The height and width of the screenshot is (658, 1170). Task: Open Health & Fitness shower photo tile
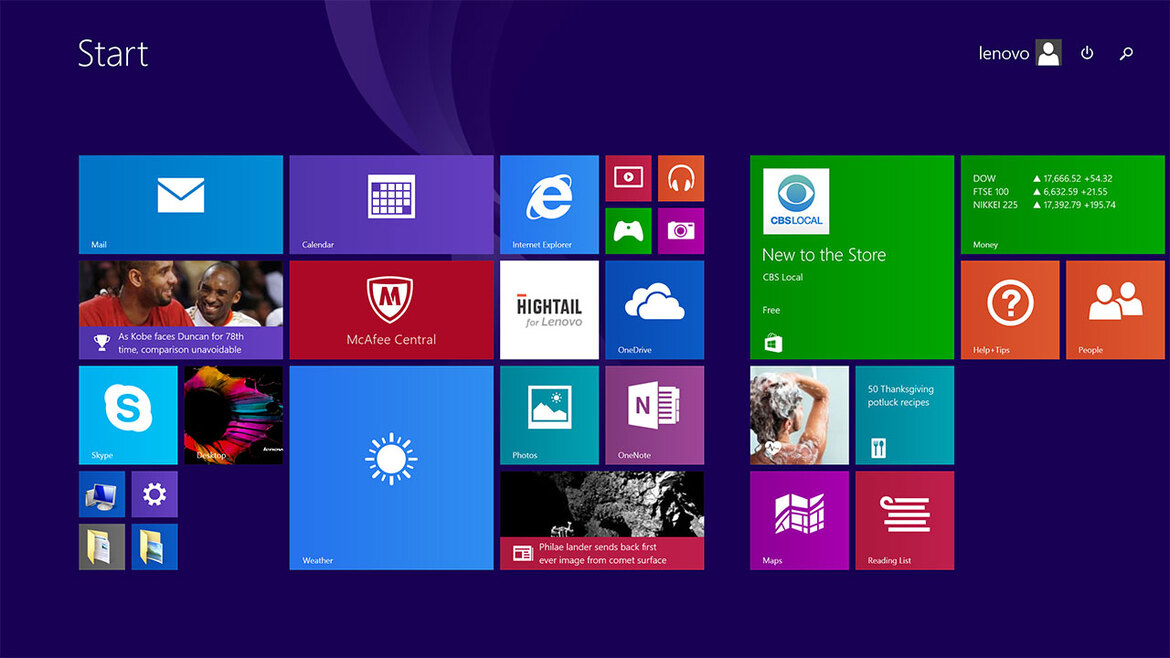point(799,415)
